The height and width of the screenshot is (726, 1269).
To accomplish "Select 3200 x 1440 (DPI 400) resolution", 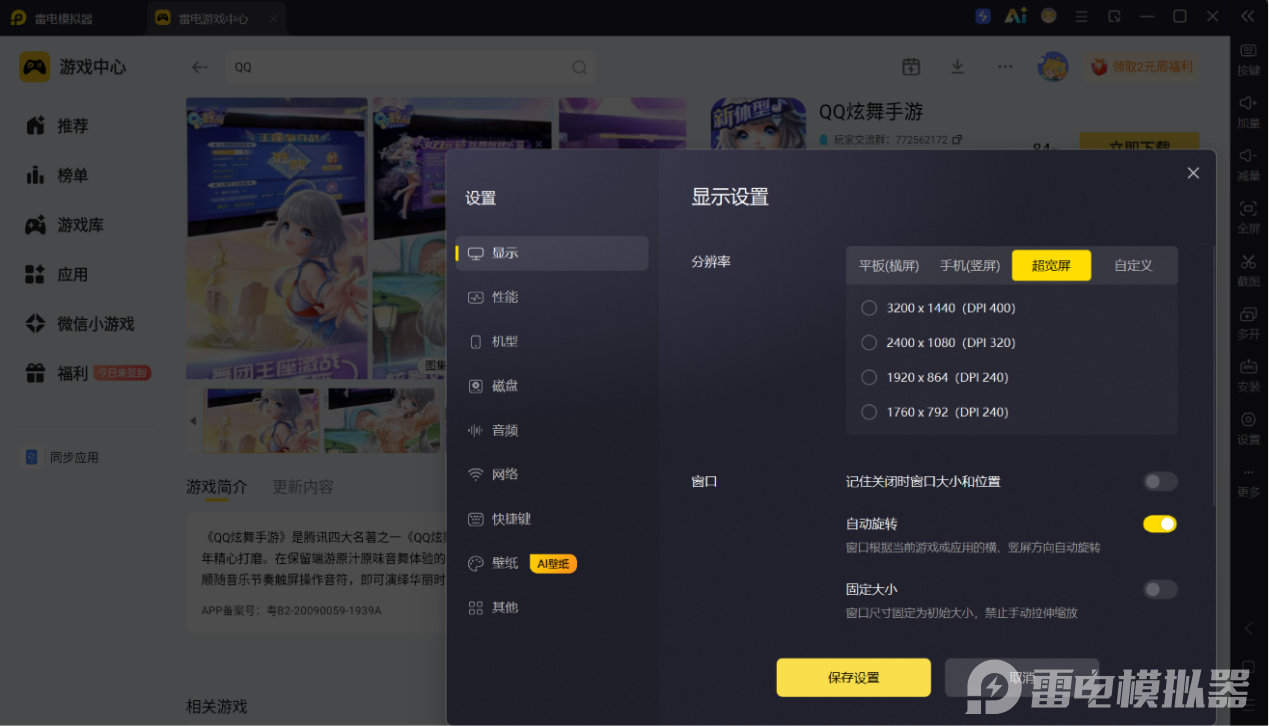I will click(x=938, y=308).
